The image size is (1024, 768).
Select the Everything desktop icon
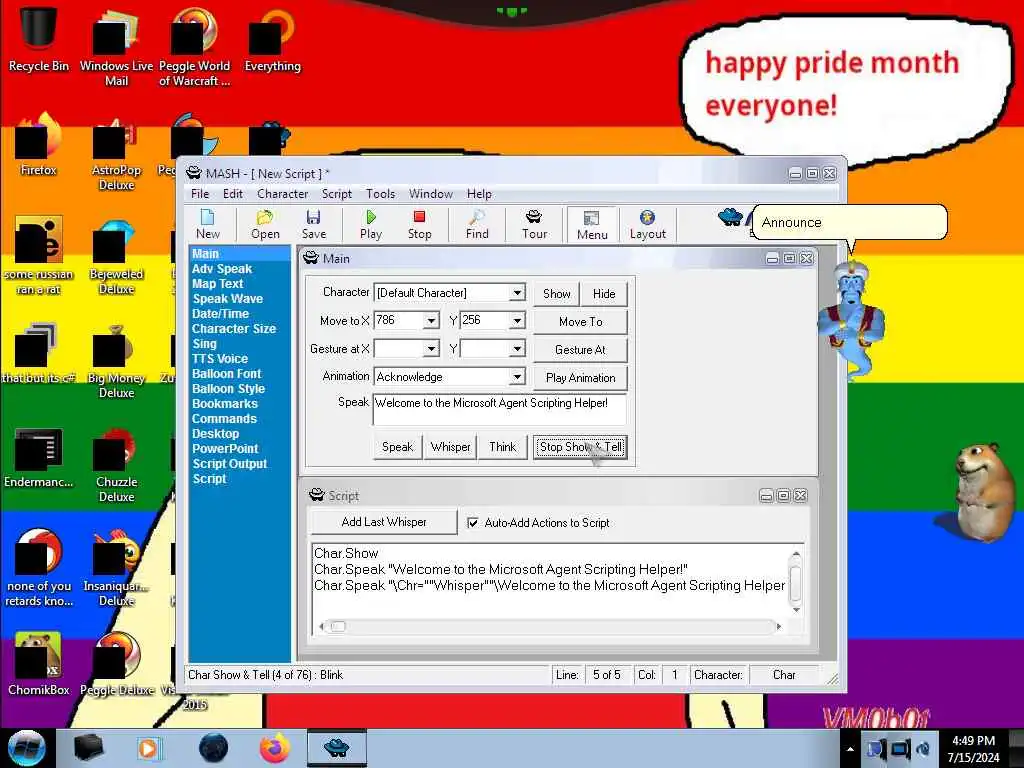[x=272, y=40]
